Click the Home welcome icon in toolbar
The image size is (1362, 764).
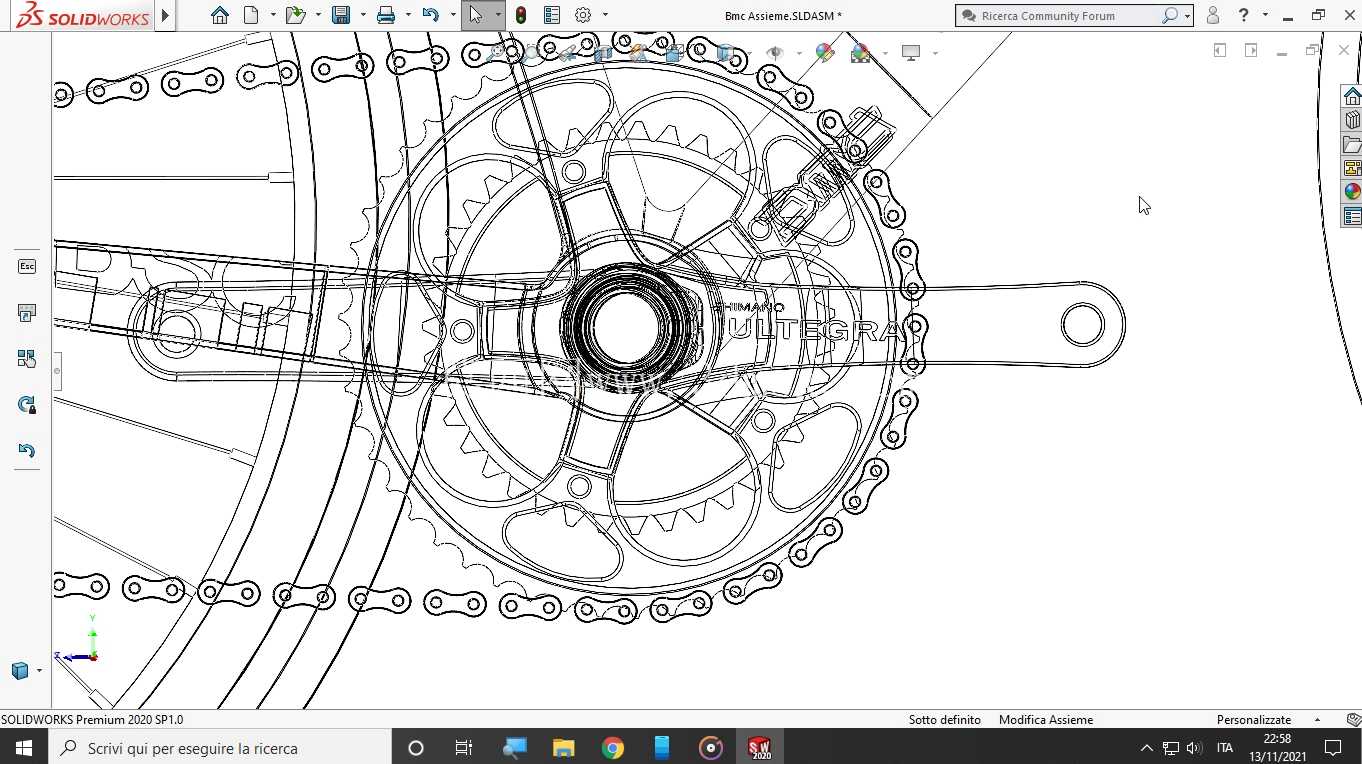220,15
